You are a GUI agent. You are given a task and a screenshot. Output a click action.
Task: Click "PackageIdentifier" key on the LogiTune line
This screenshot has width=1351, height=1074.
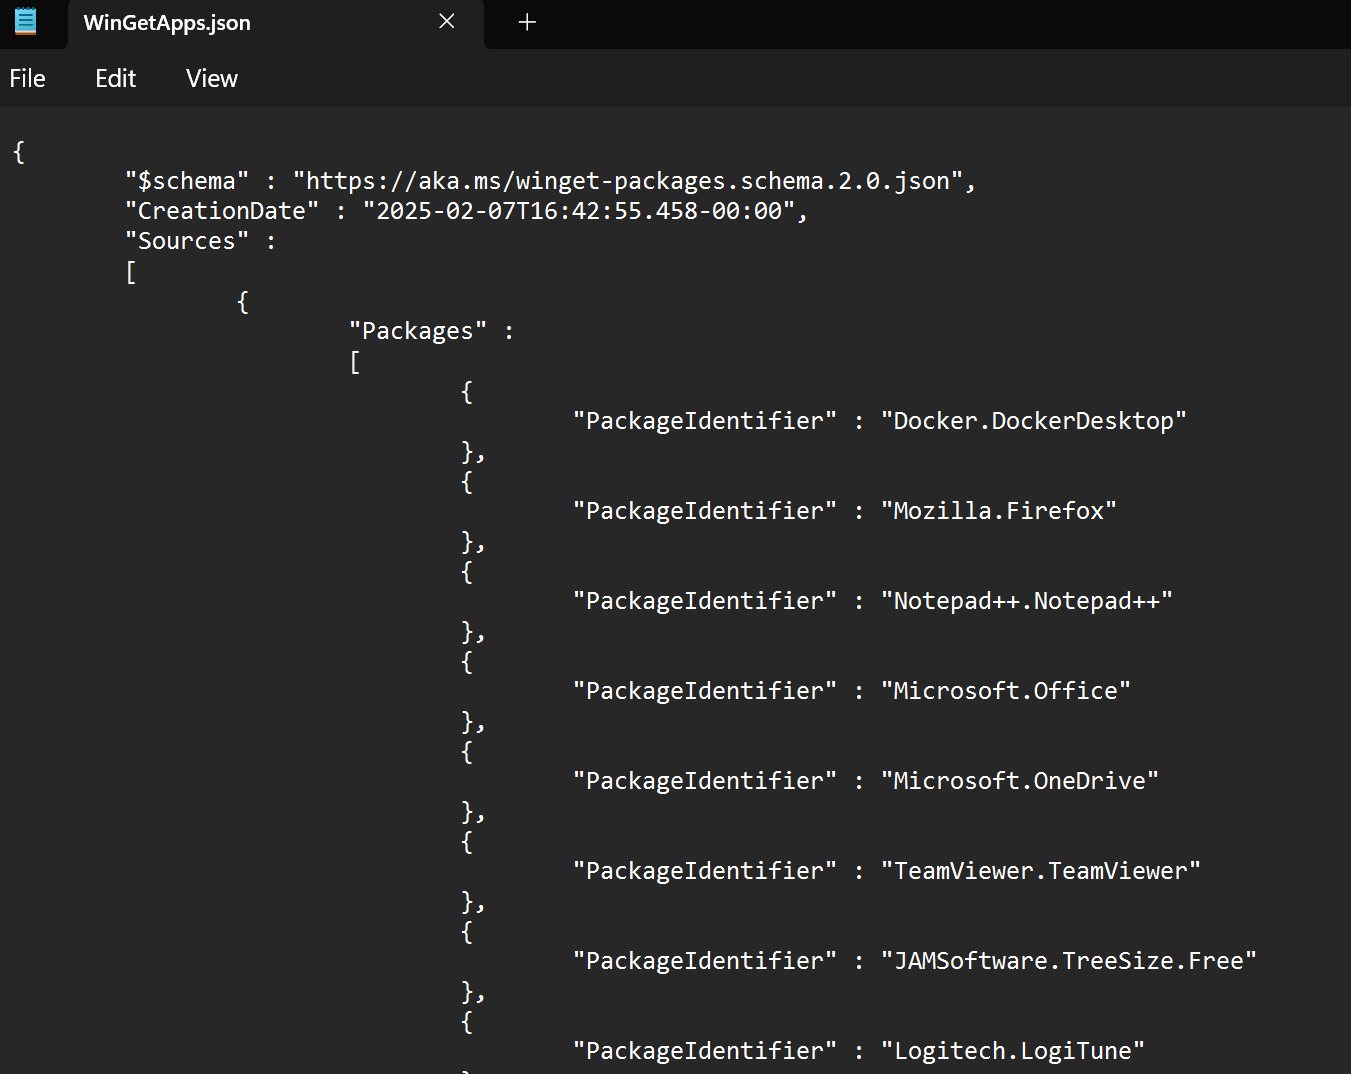click(705, 1051)
